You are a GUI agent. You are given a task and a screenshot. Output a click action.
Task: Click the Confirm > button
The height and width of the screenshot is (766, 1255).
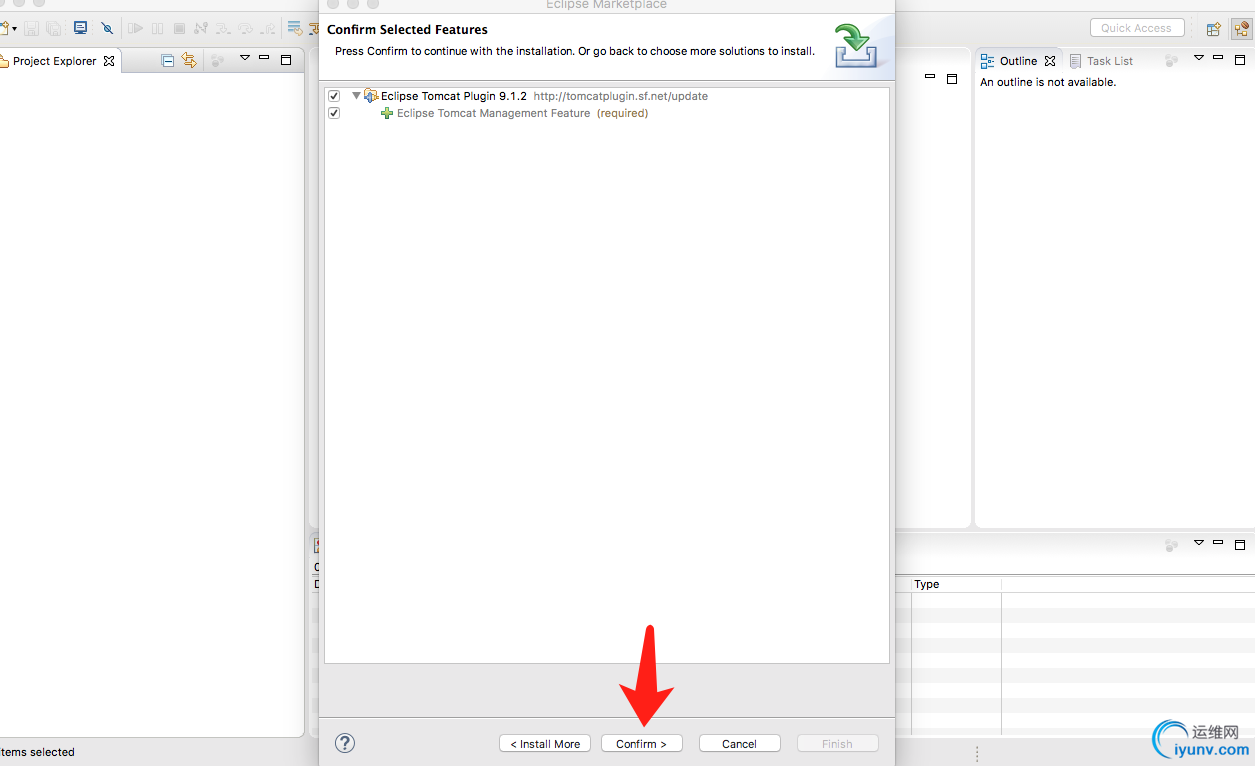click(641, 744)
